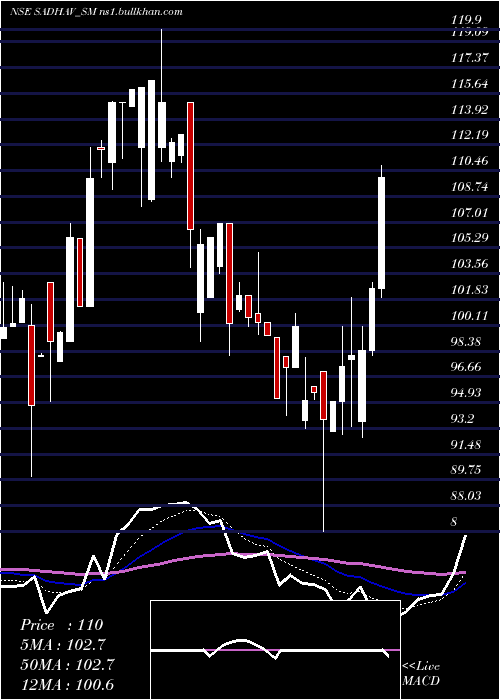Click the Price : 110 readout
500x700 pixels.
(x=62, y=625)
